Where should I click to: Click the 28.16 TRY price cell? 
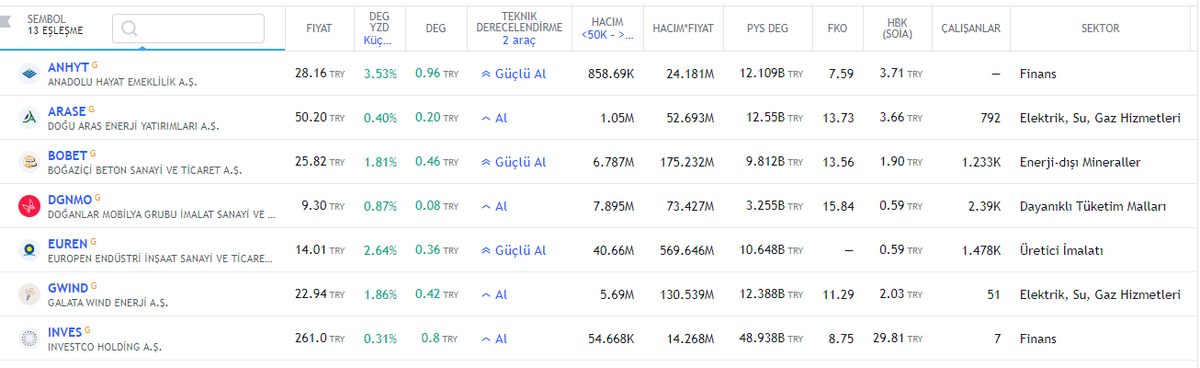coord(320,73)
